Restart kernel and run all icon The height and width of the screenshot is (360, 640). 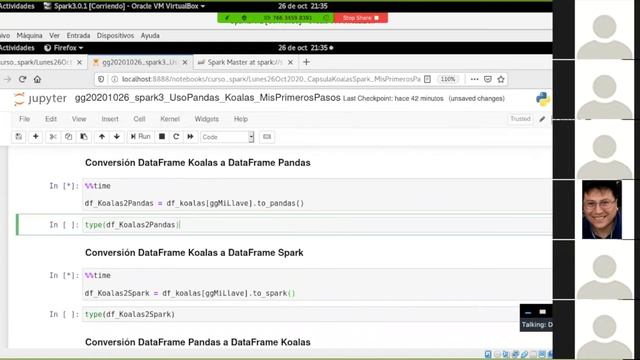190,137
